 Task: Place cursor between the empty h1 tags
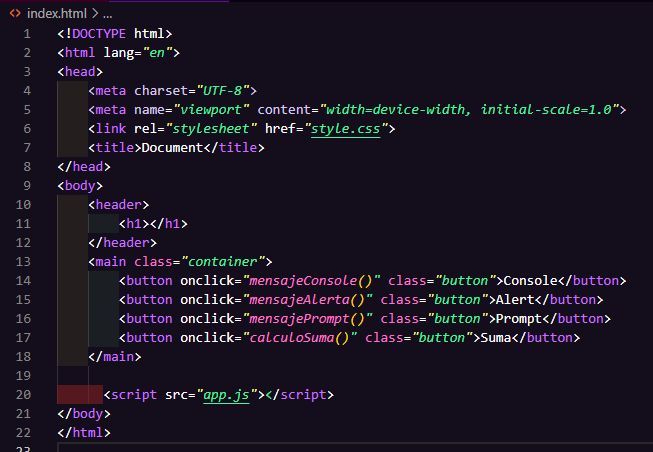tap(150, 224)
